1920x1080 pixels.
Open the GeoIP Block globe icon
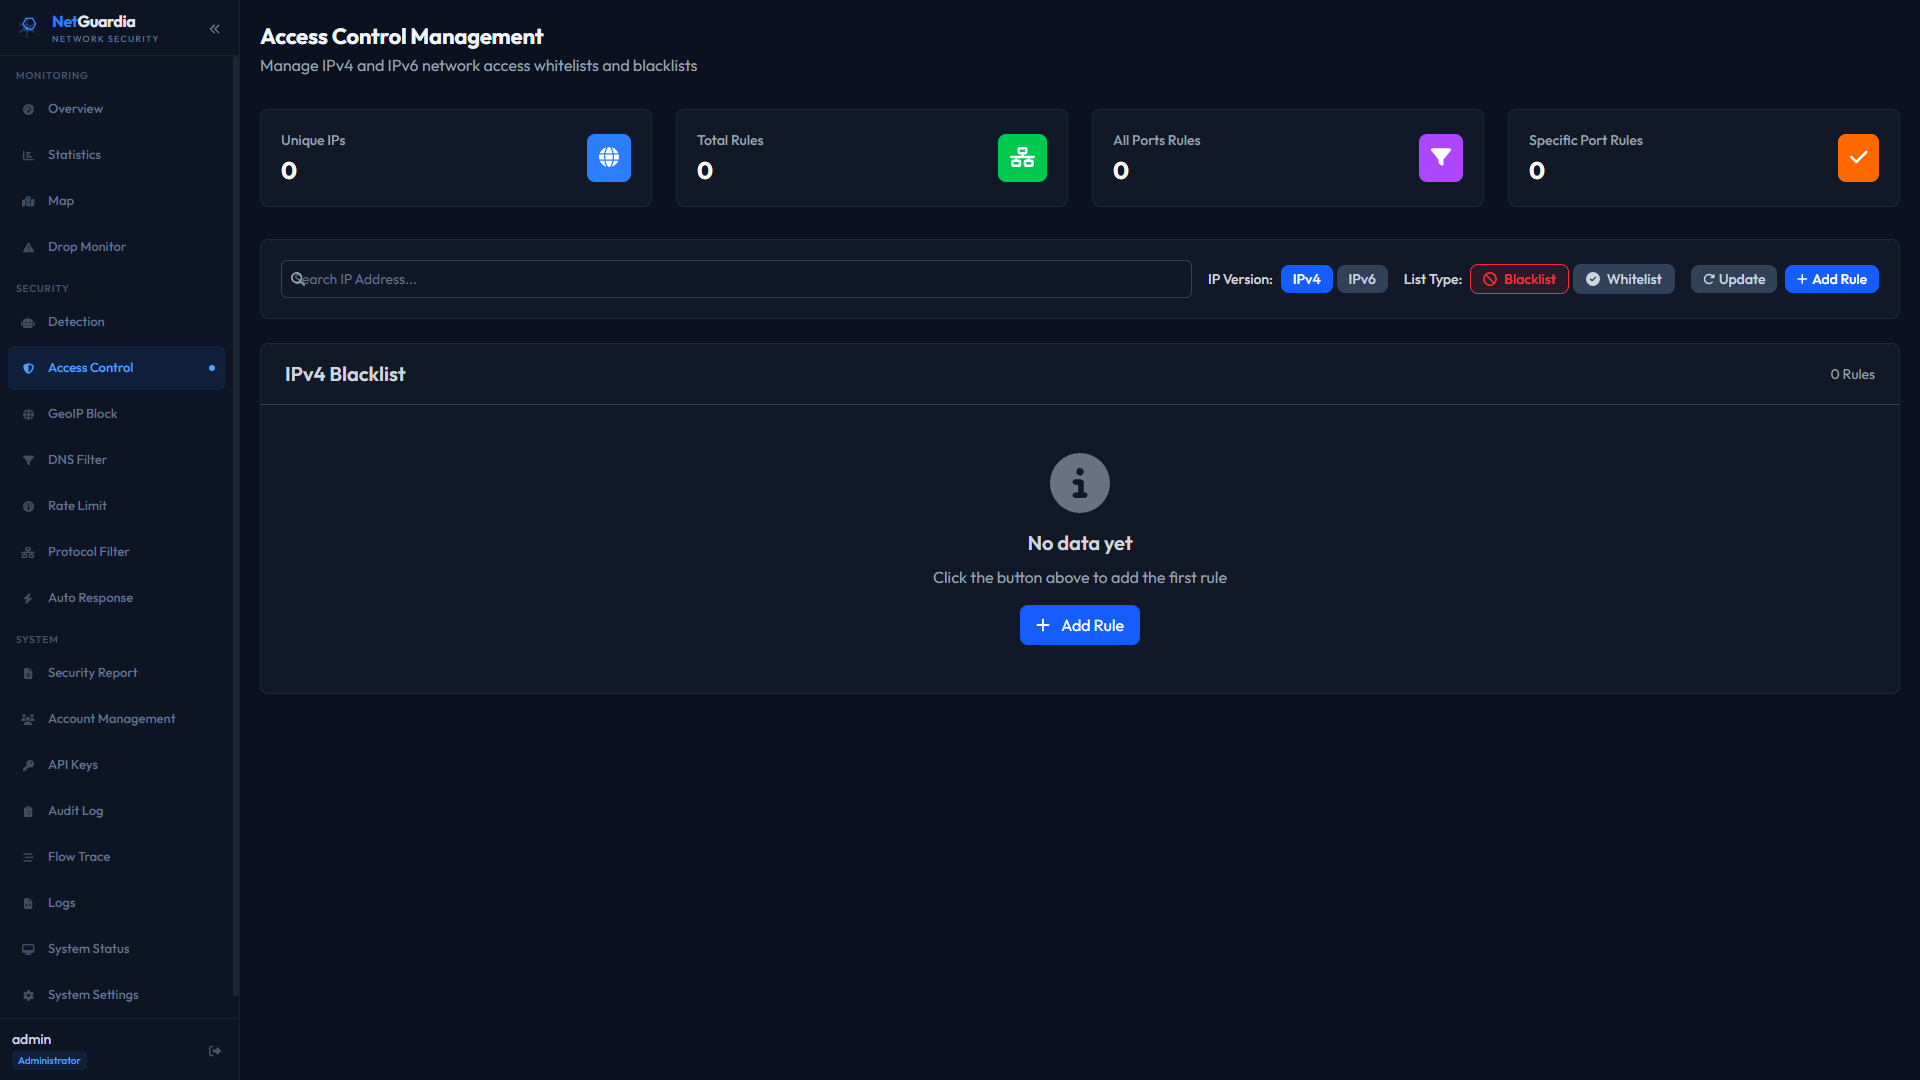point(28,415)
